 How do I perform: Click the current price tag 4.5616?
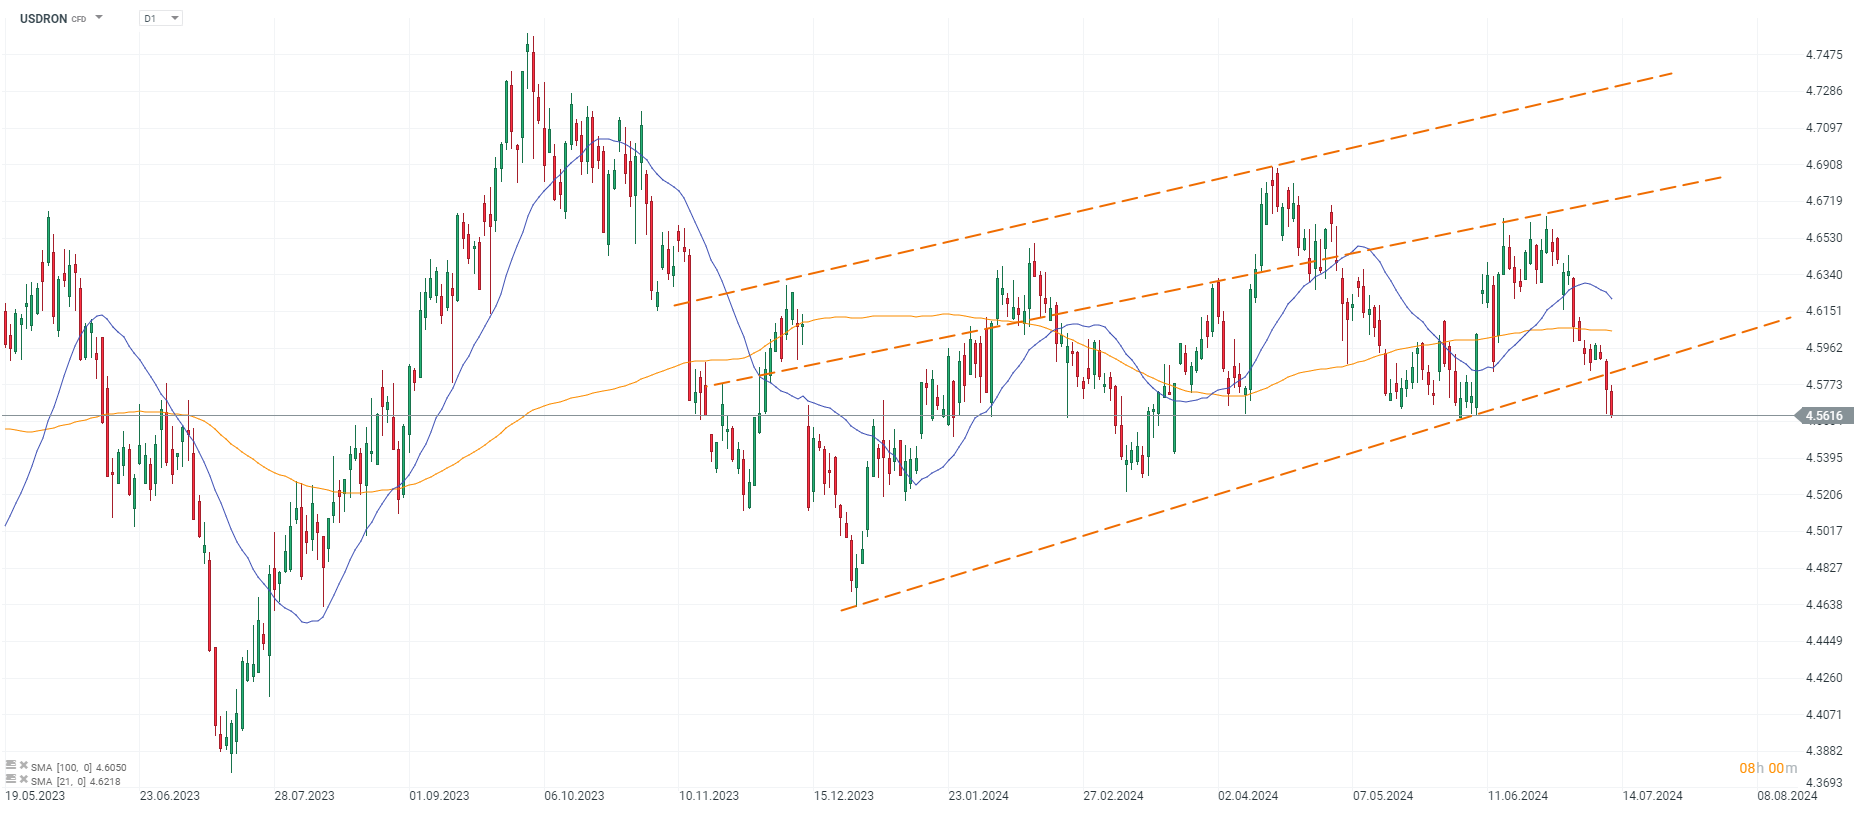[1825, 416]
